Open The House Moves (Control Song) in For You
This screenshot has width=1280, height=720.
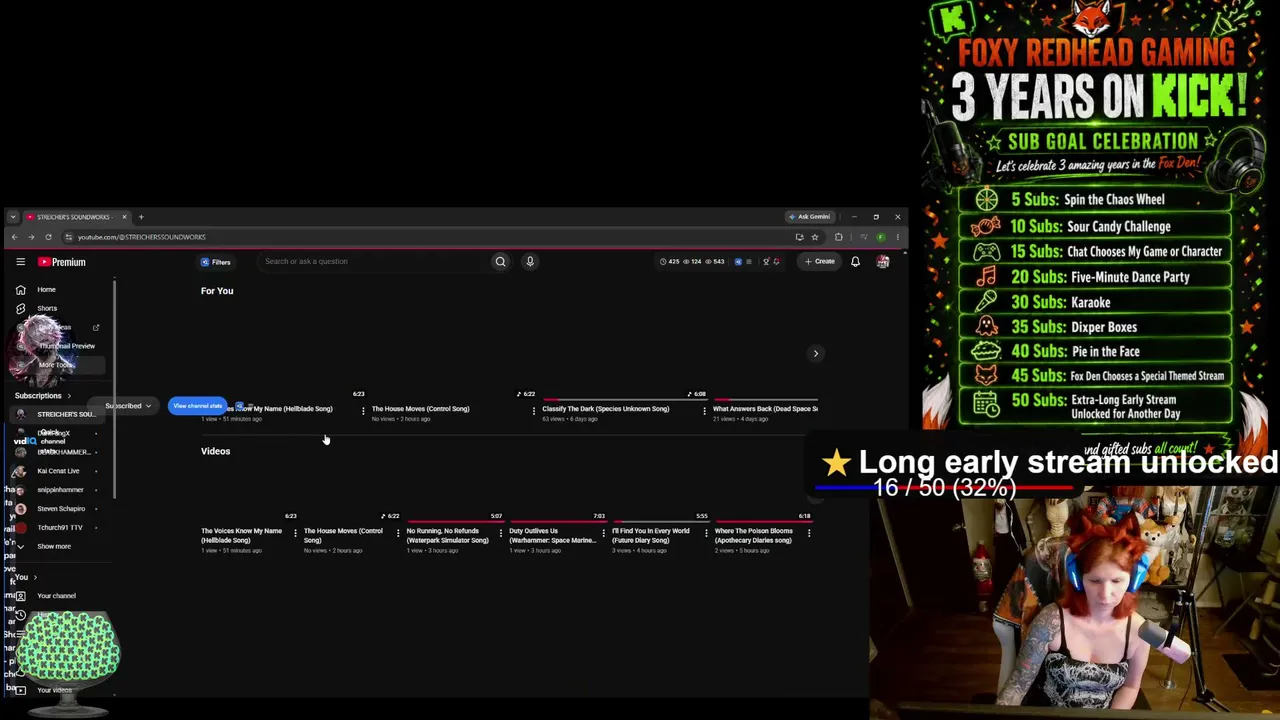point(420,409)
